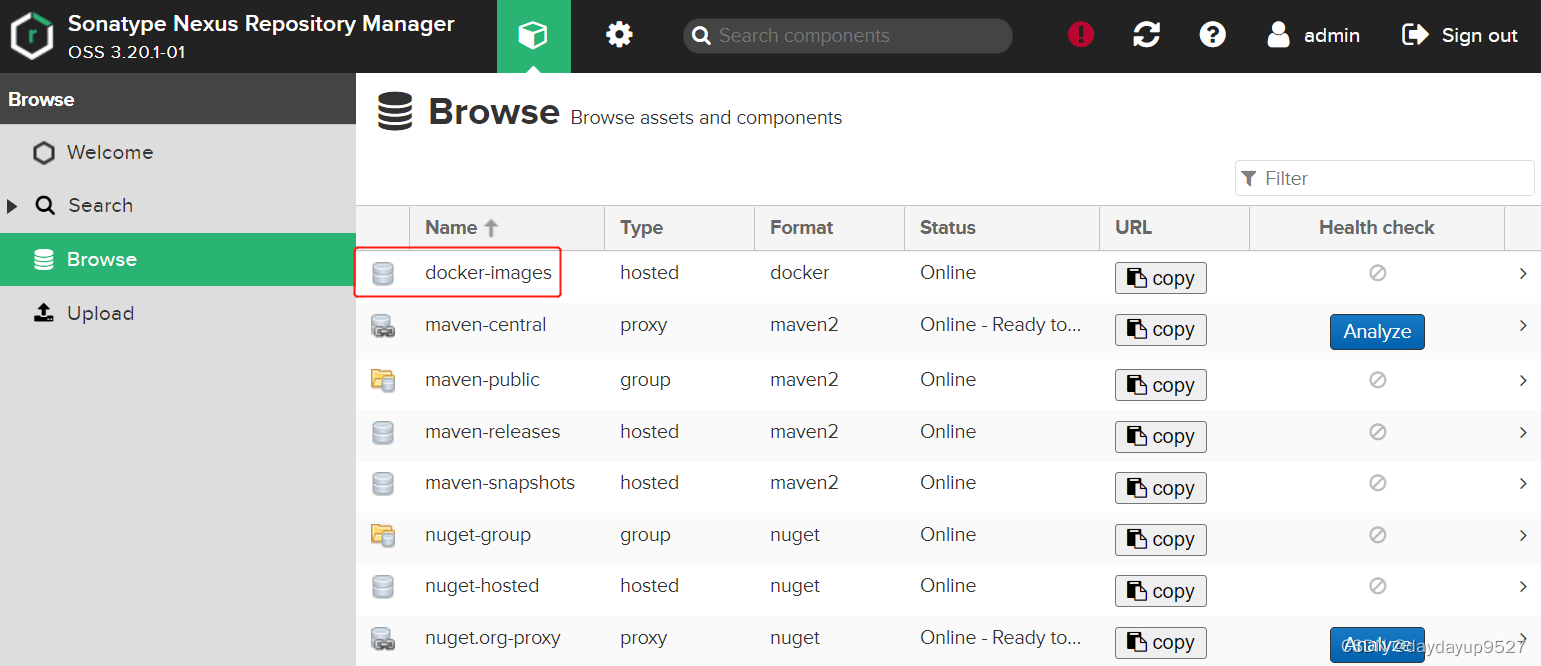
Task: Click the nuget-hosted repository icon
Action: [x=382, y=586]
